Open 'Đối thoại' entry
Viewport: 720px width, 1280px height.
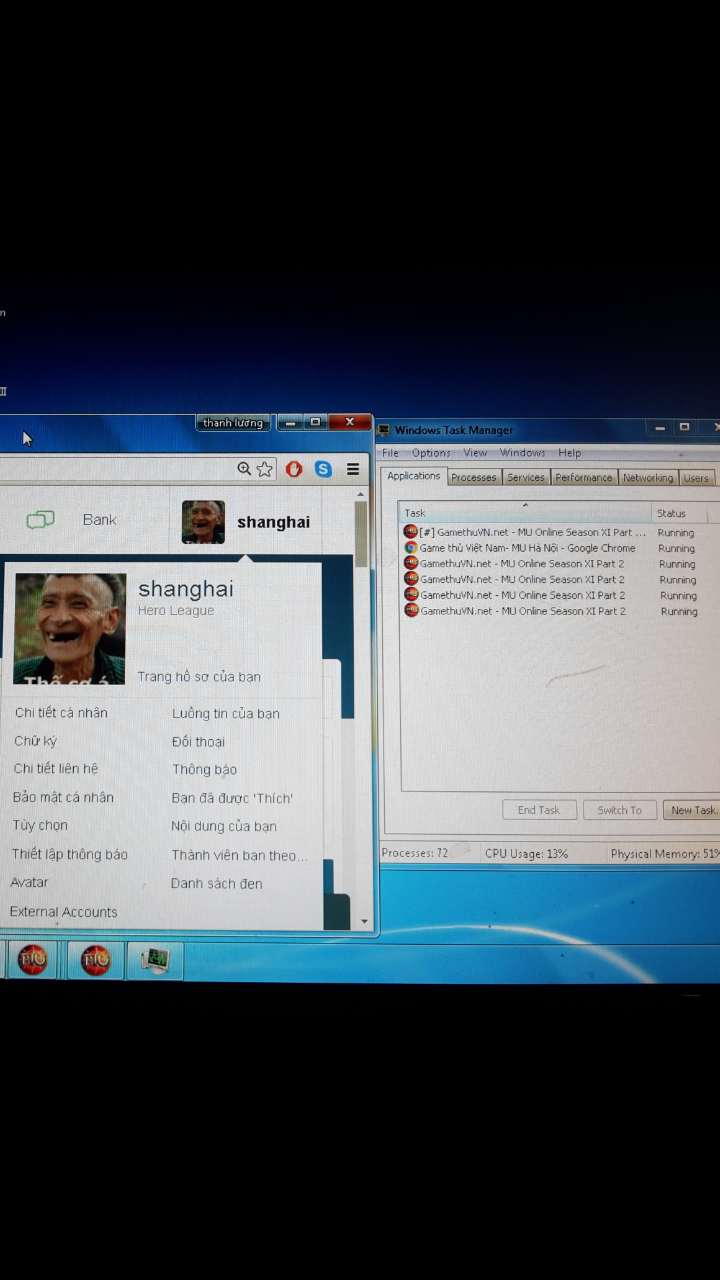pos(198,742)
